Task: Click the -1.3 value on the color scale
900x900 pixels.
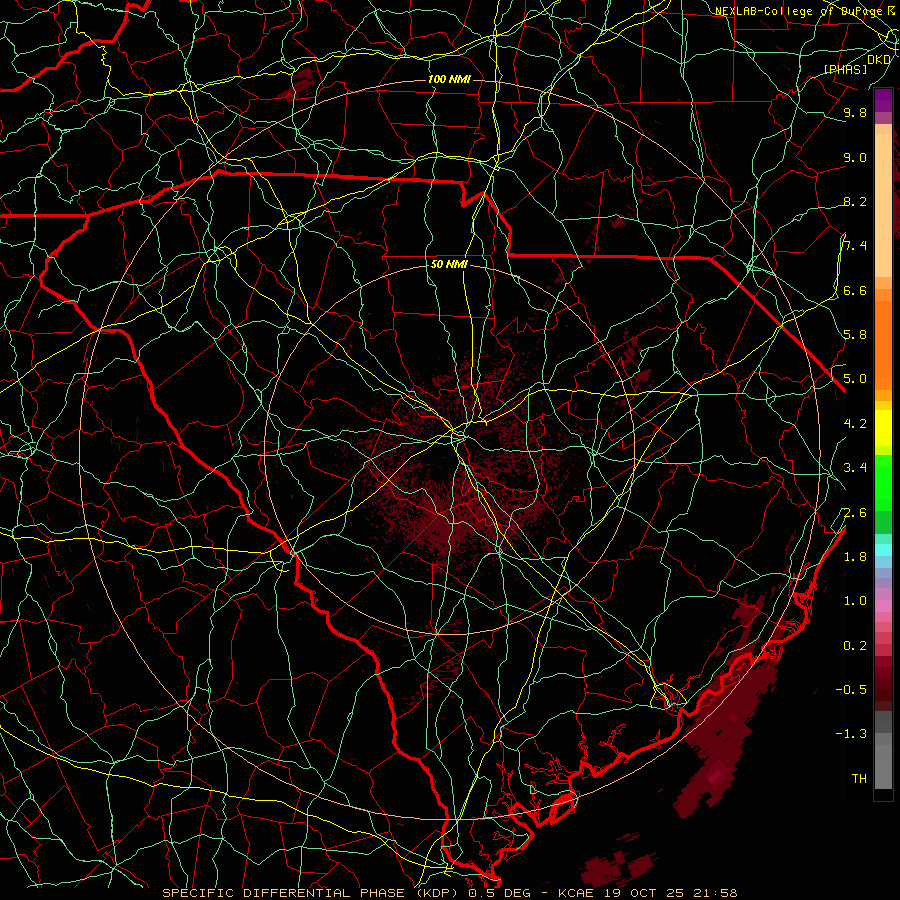Action: point(851,734)
